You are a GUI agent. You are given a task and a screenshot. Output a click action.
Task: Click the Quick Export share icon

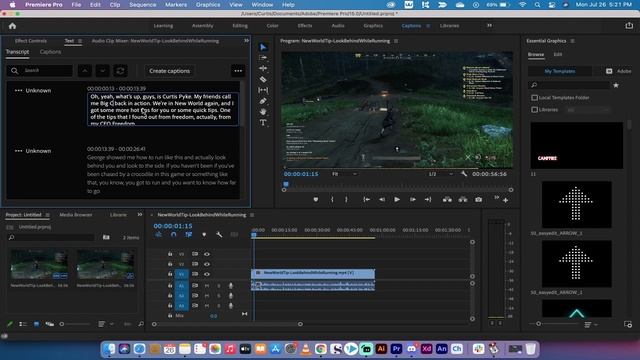[x=629, y=25]
